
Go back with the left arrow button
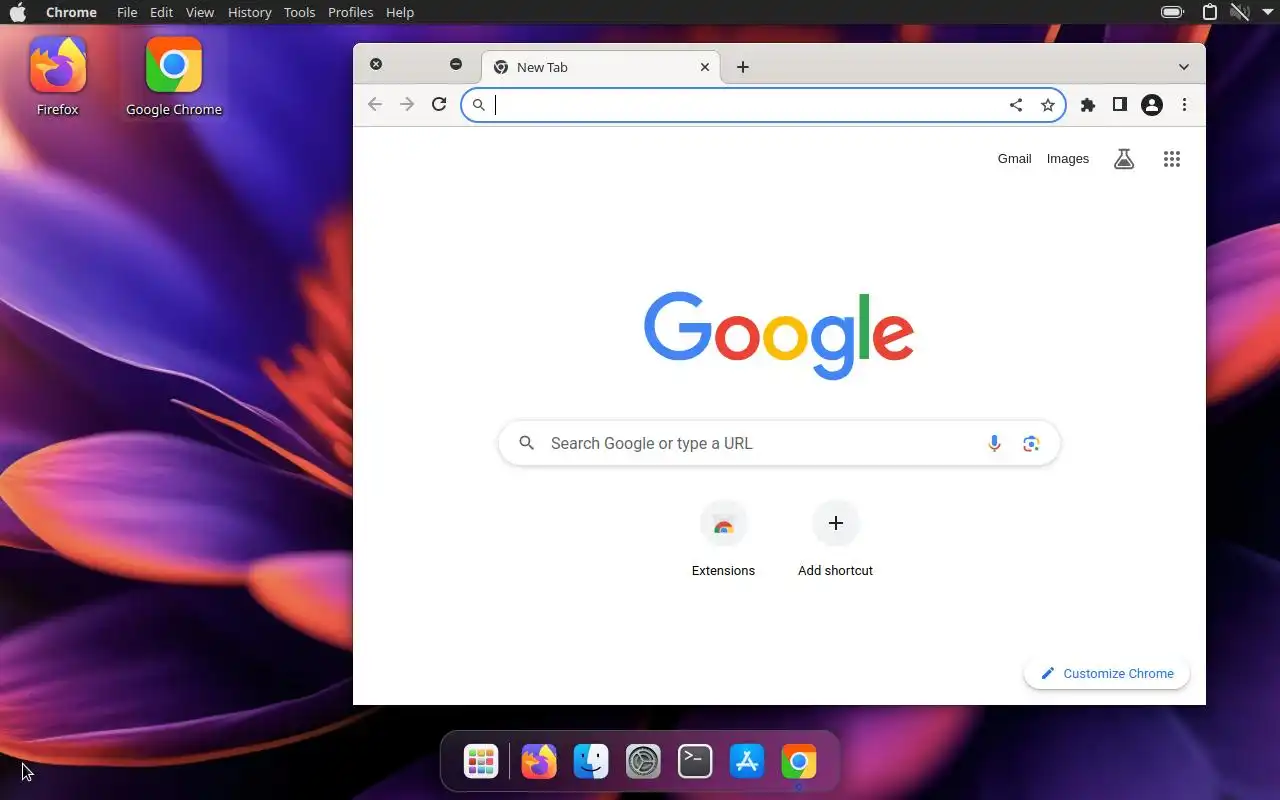(x=375, y=104)
